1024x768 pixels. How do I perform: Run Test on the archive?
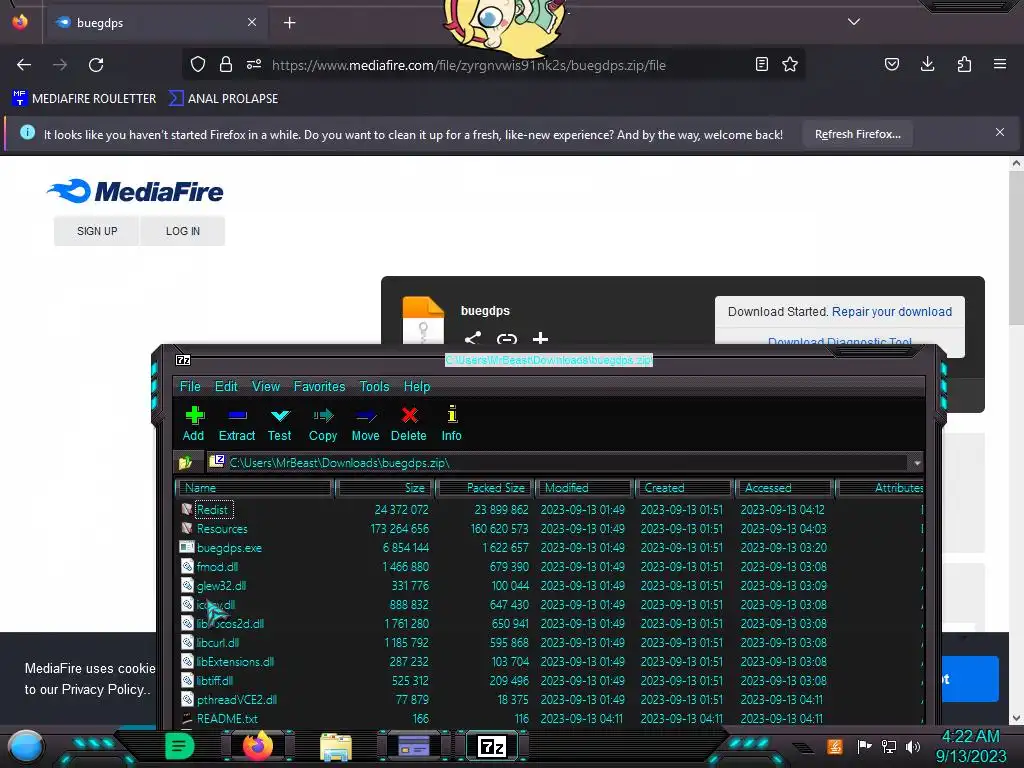coord(280,424)
